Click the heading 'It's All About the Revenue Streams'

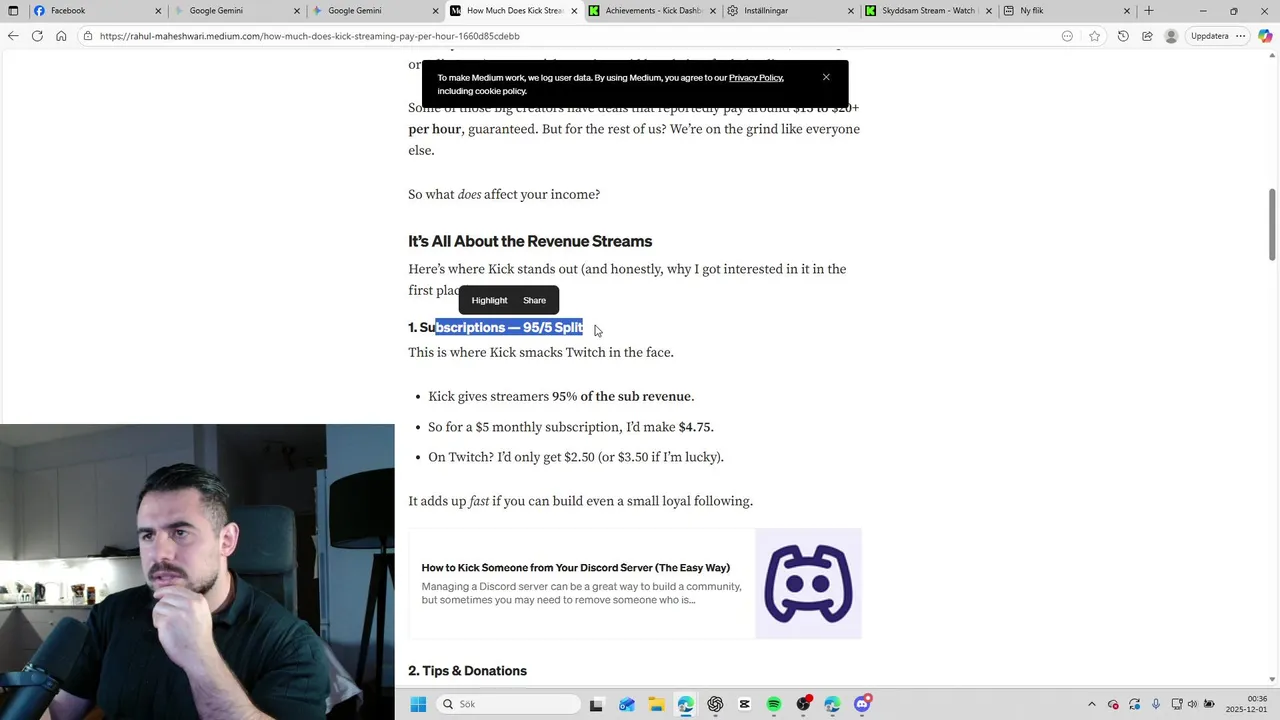click(x=530, y=241)
